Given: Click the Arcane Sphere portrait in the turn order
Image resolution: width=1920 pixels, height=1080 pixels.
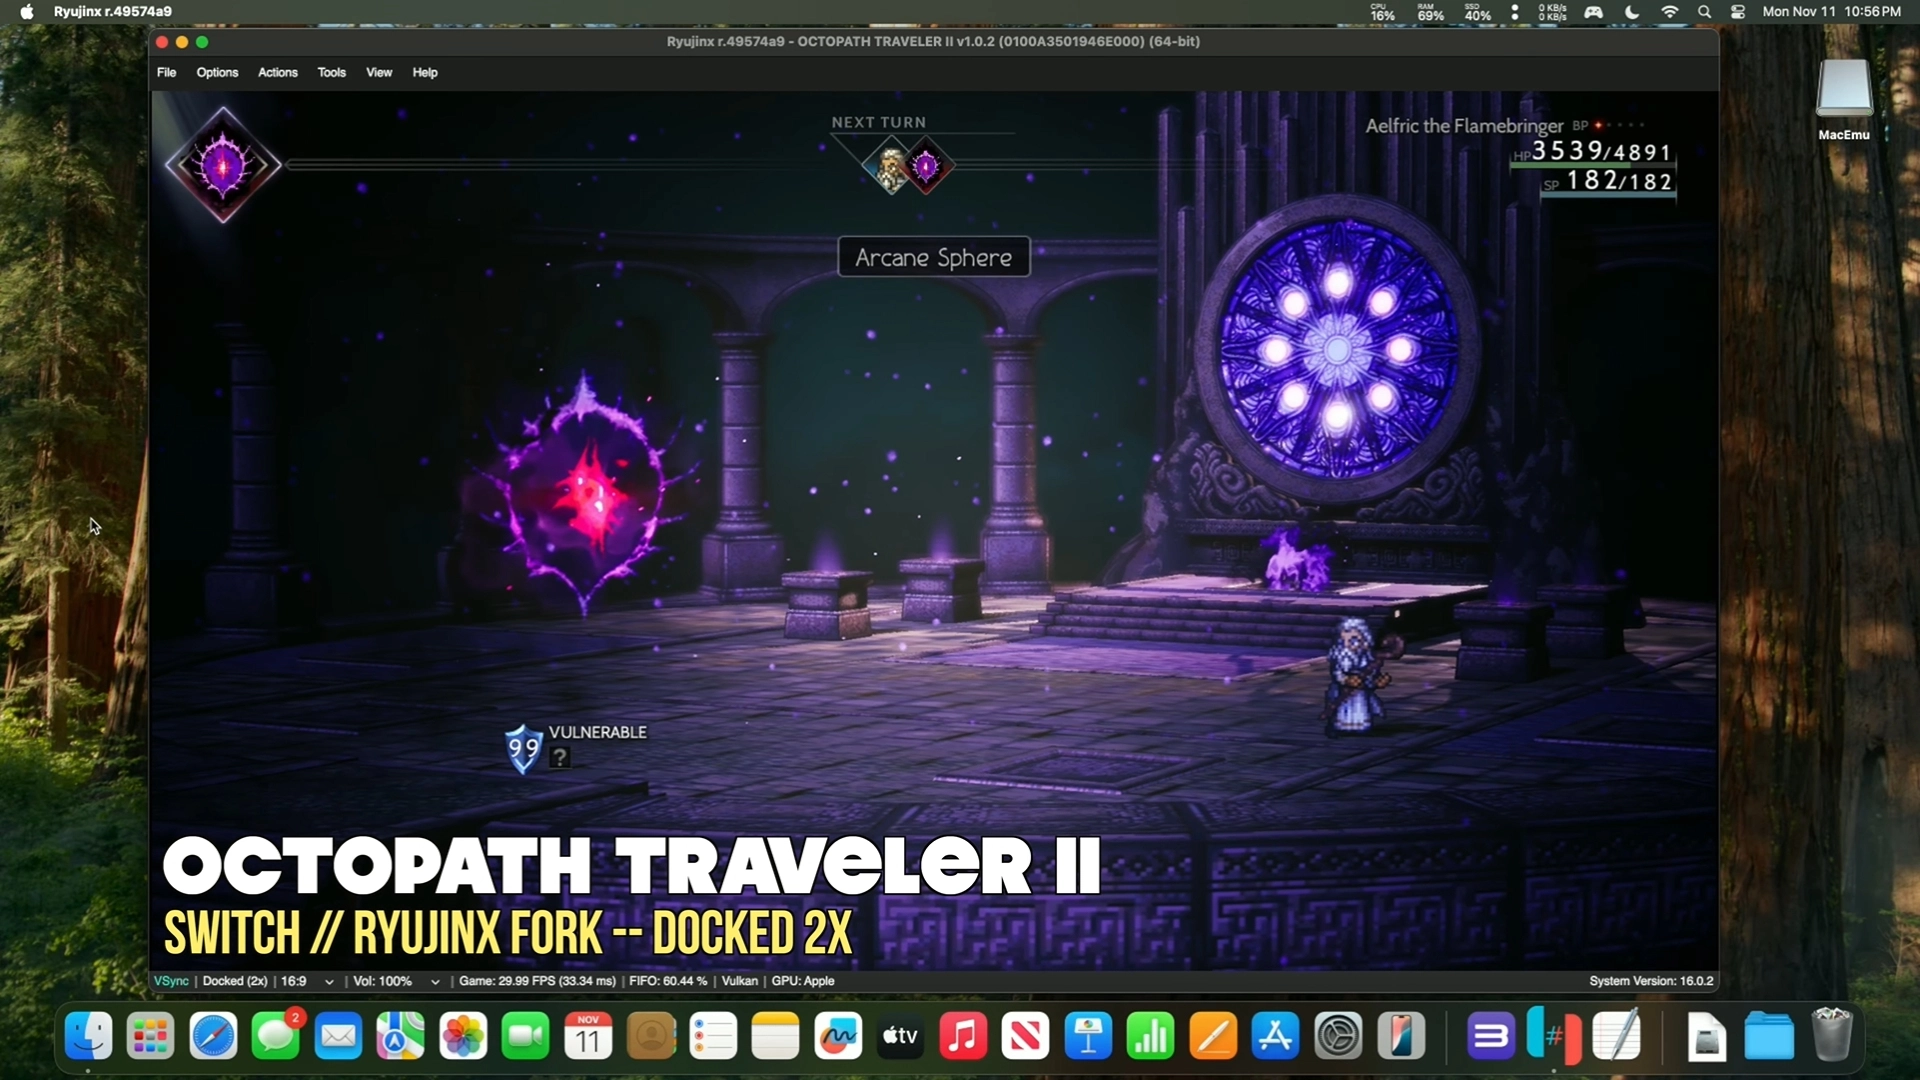Looking at the screenshot, I should click(x=927, y=166).
